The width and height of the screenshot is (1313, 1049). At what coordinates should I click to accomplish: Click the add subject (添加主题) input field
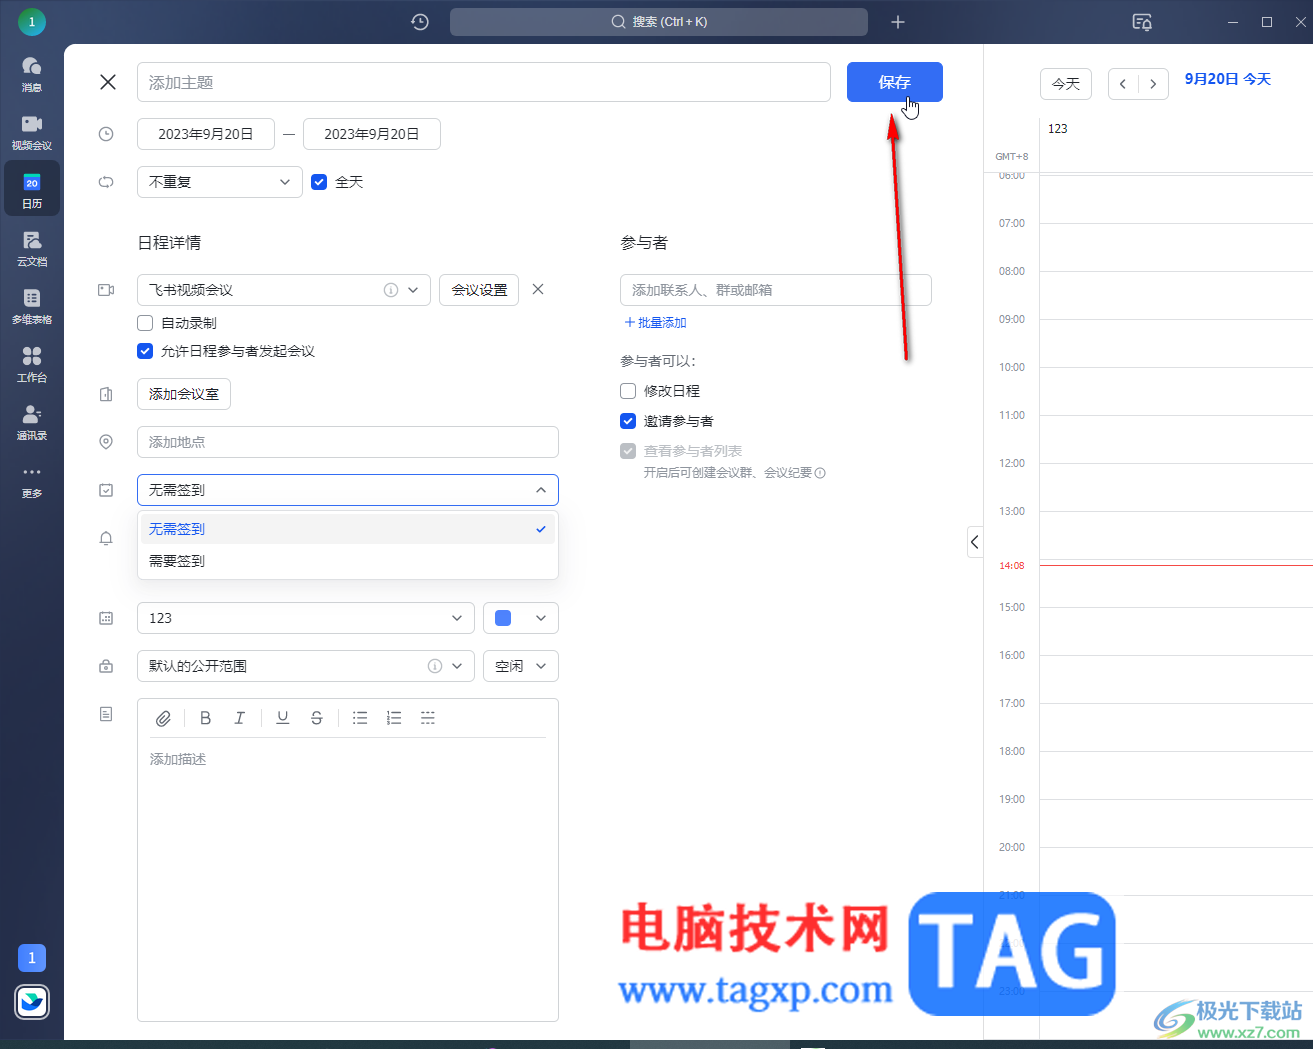(x=484, y=82)
